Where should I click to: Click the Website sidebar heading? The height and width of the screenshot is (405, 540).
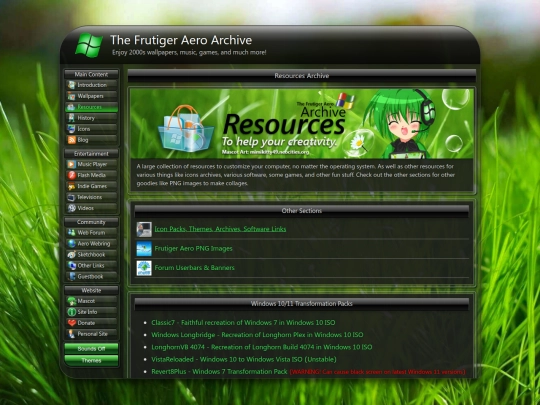[91, 290]
